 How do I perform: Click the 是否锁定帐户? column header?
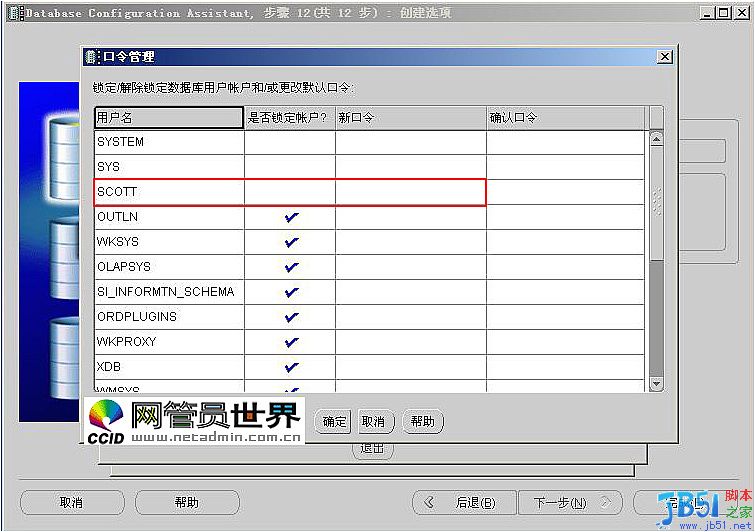[290, 117]
